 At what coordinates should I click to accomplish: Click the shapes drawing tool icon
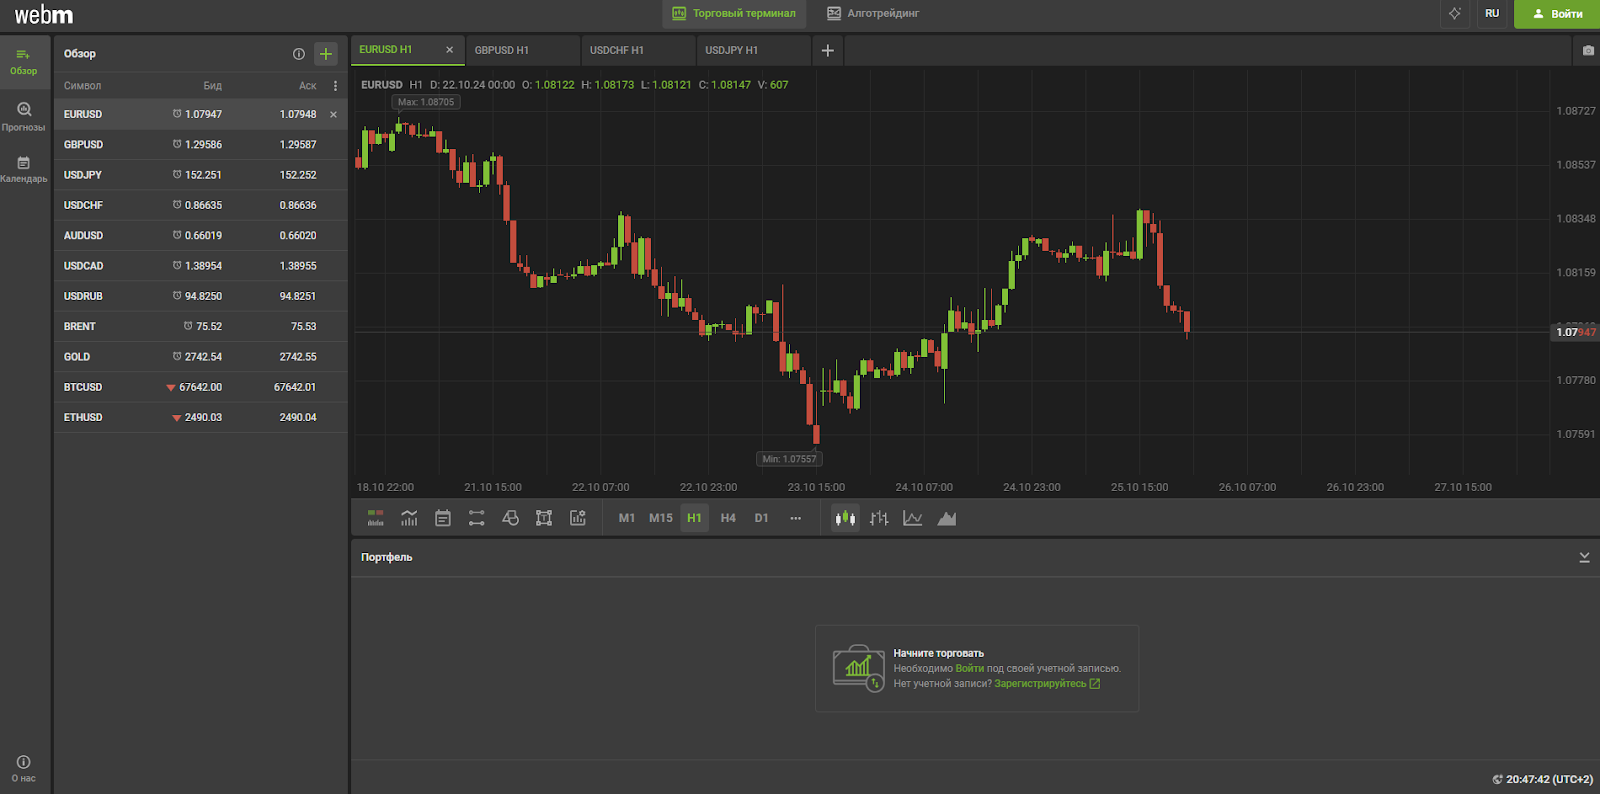coord(510,518)
